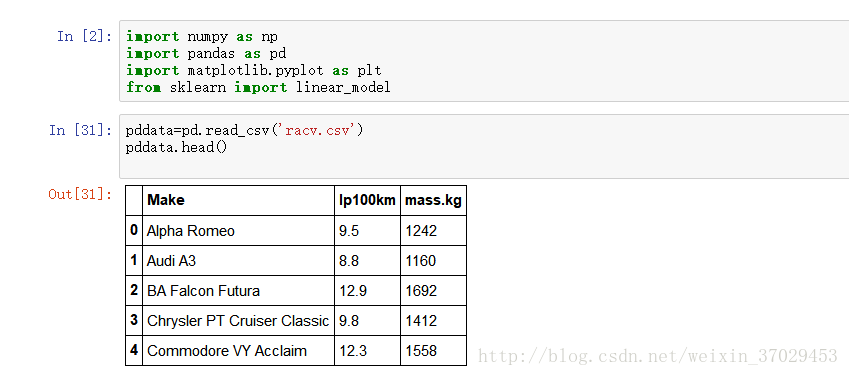Click the In [31] cell prompt
Image resolution: width=849 pixels, height=376 pixels.
click(81, 131)
